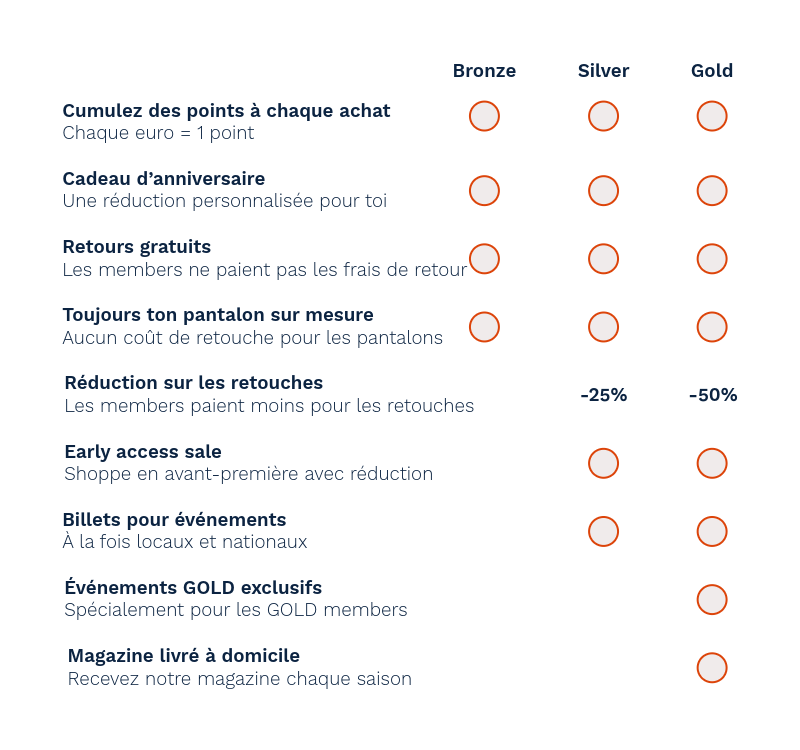Select Bronze circle for Cadeau d'anniversaire
The image size is (800, 750).
tap(484, 190)
